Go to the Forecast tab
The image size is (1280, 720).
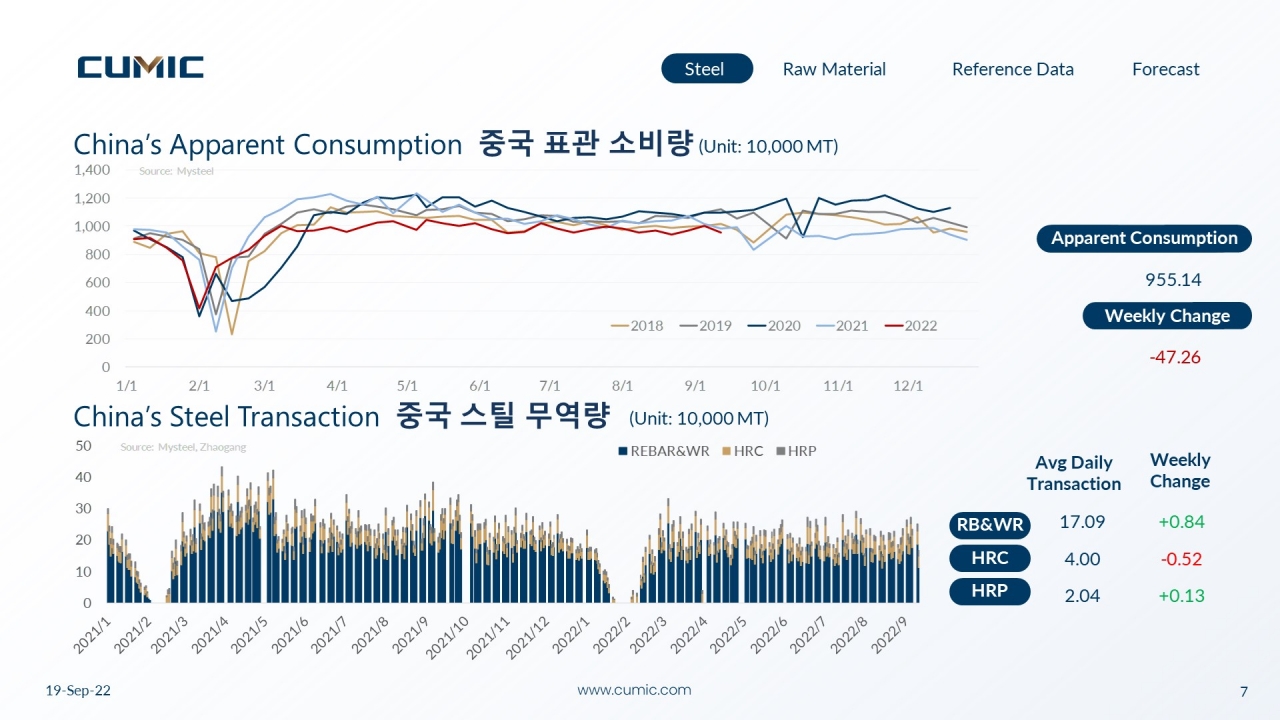[x=1165, y=69]
